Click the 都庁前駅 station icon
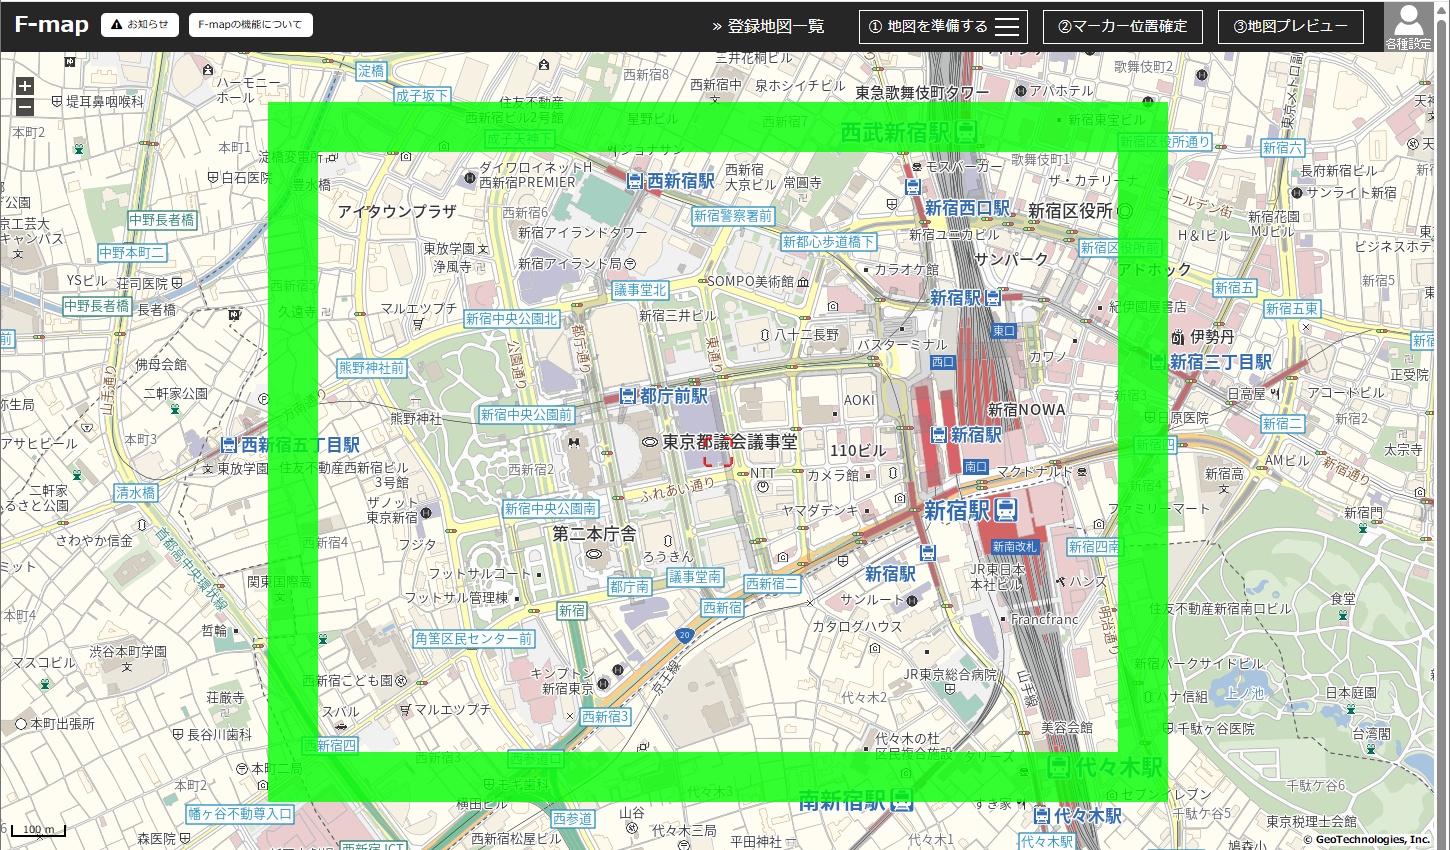This screenshot has width=1450, height=850. tap(628, 396)
